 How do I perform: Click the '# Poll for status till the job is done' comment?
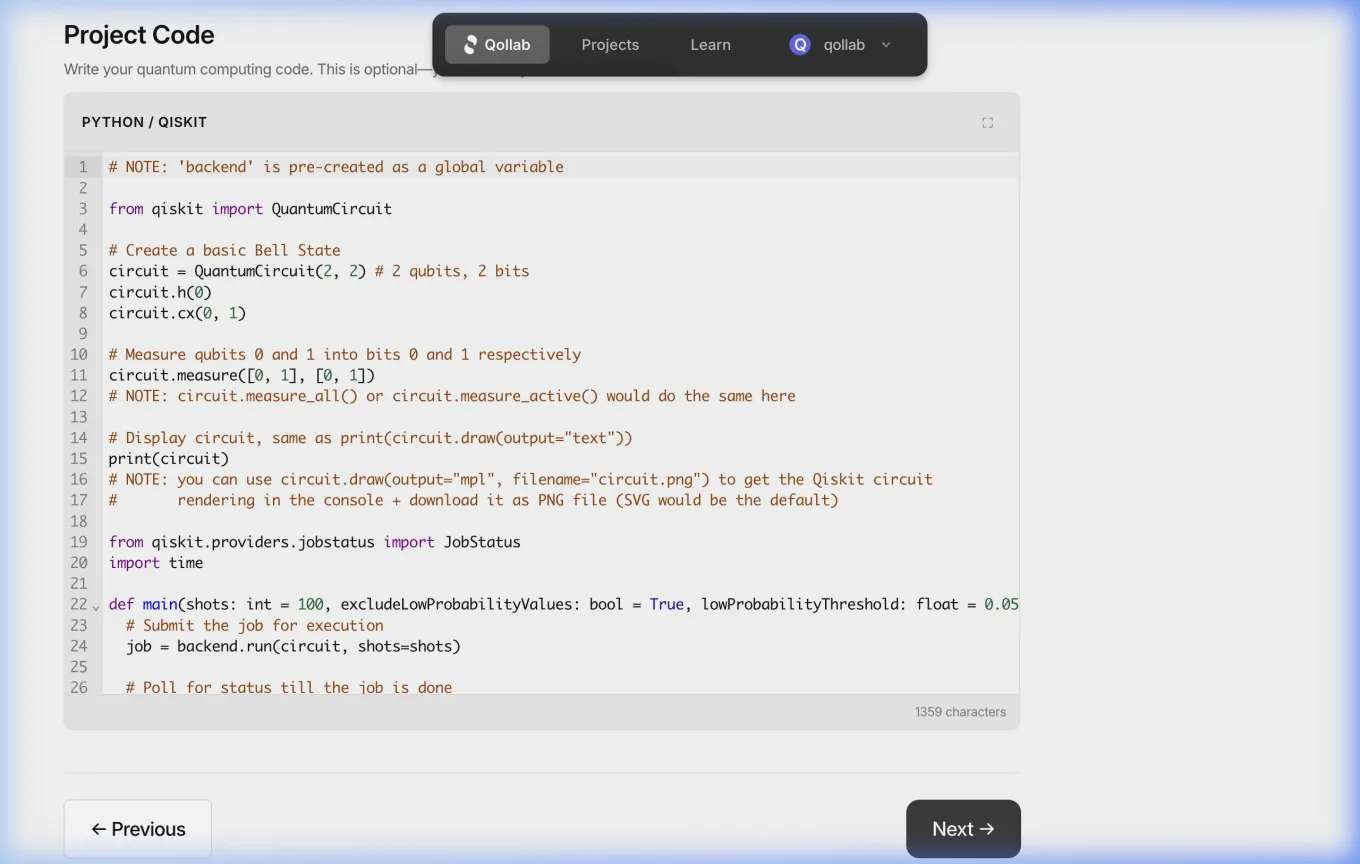289,687
